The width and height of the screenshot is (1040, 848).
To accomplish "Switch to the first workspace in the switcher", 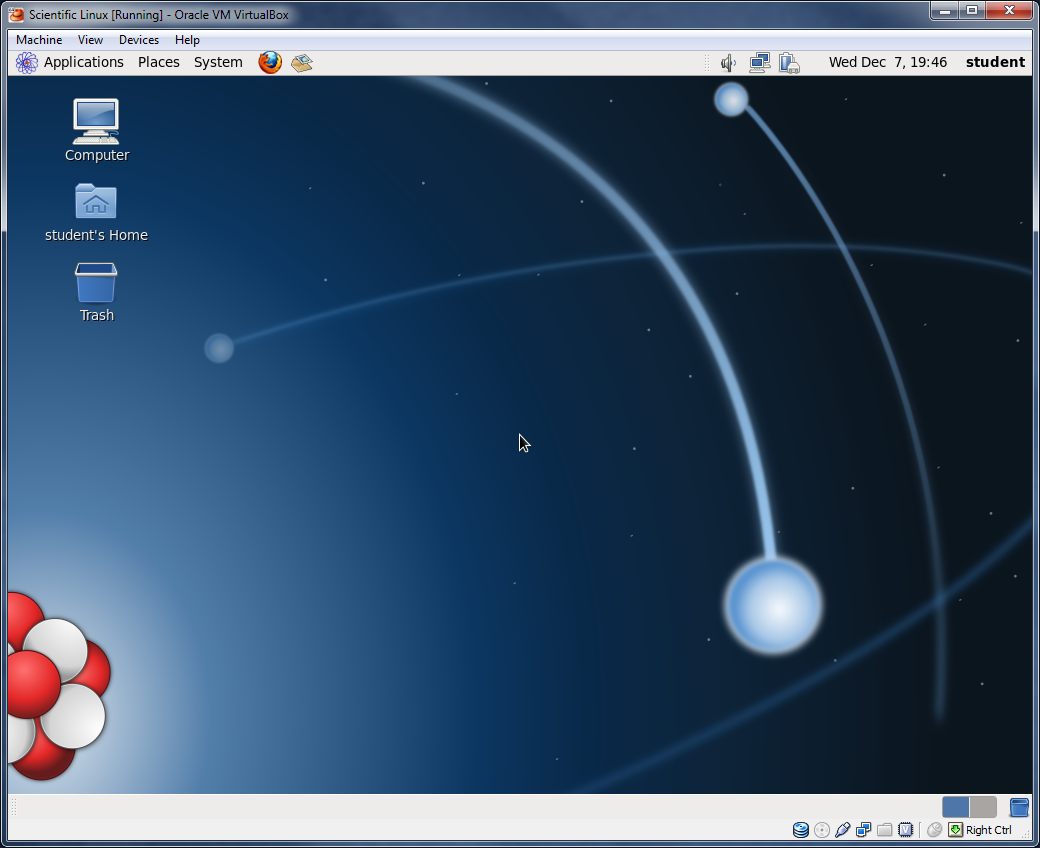I will click(x=955, y=807).
